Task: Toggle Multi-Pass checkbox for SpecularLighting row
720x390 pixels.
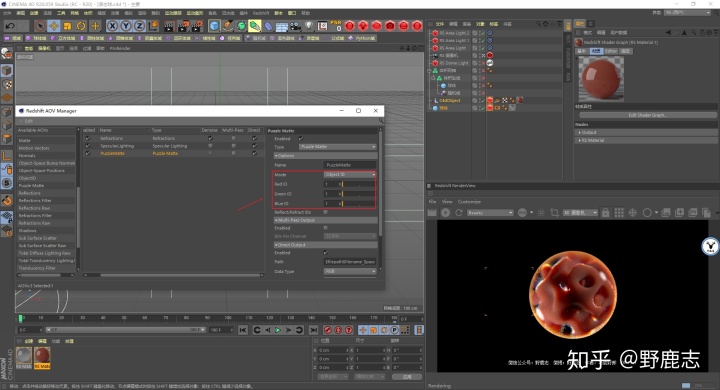Action: point(234,146)
